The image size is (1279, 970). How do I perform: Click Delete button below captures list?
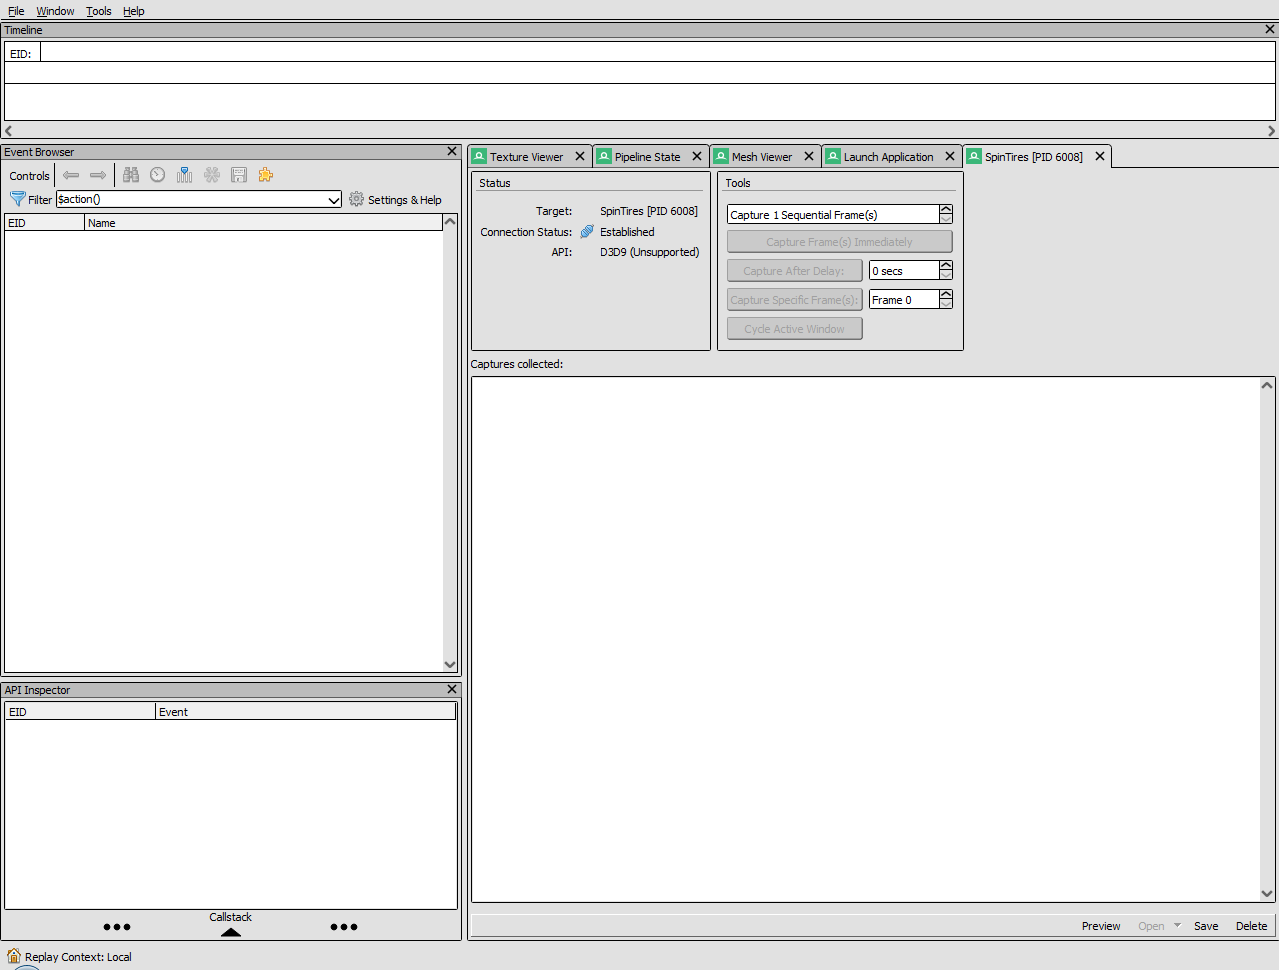click(x=1251, y=926)
